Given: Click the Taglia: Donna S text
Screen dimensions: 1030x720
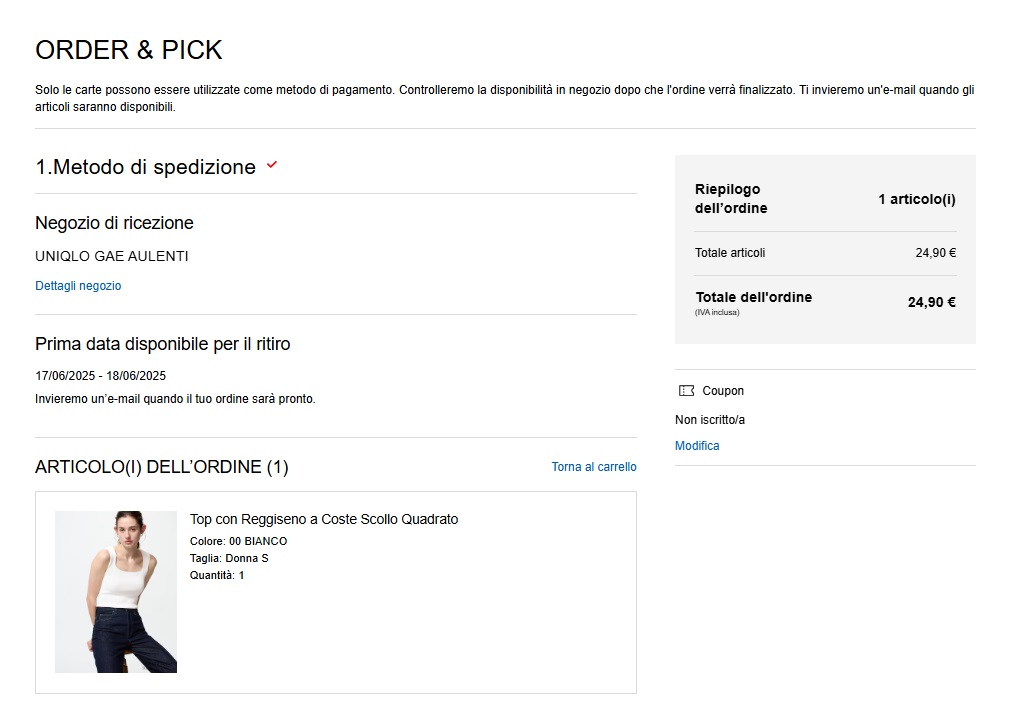Looking at the screenshot, I should tap(229, 558).
